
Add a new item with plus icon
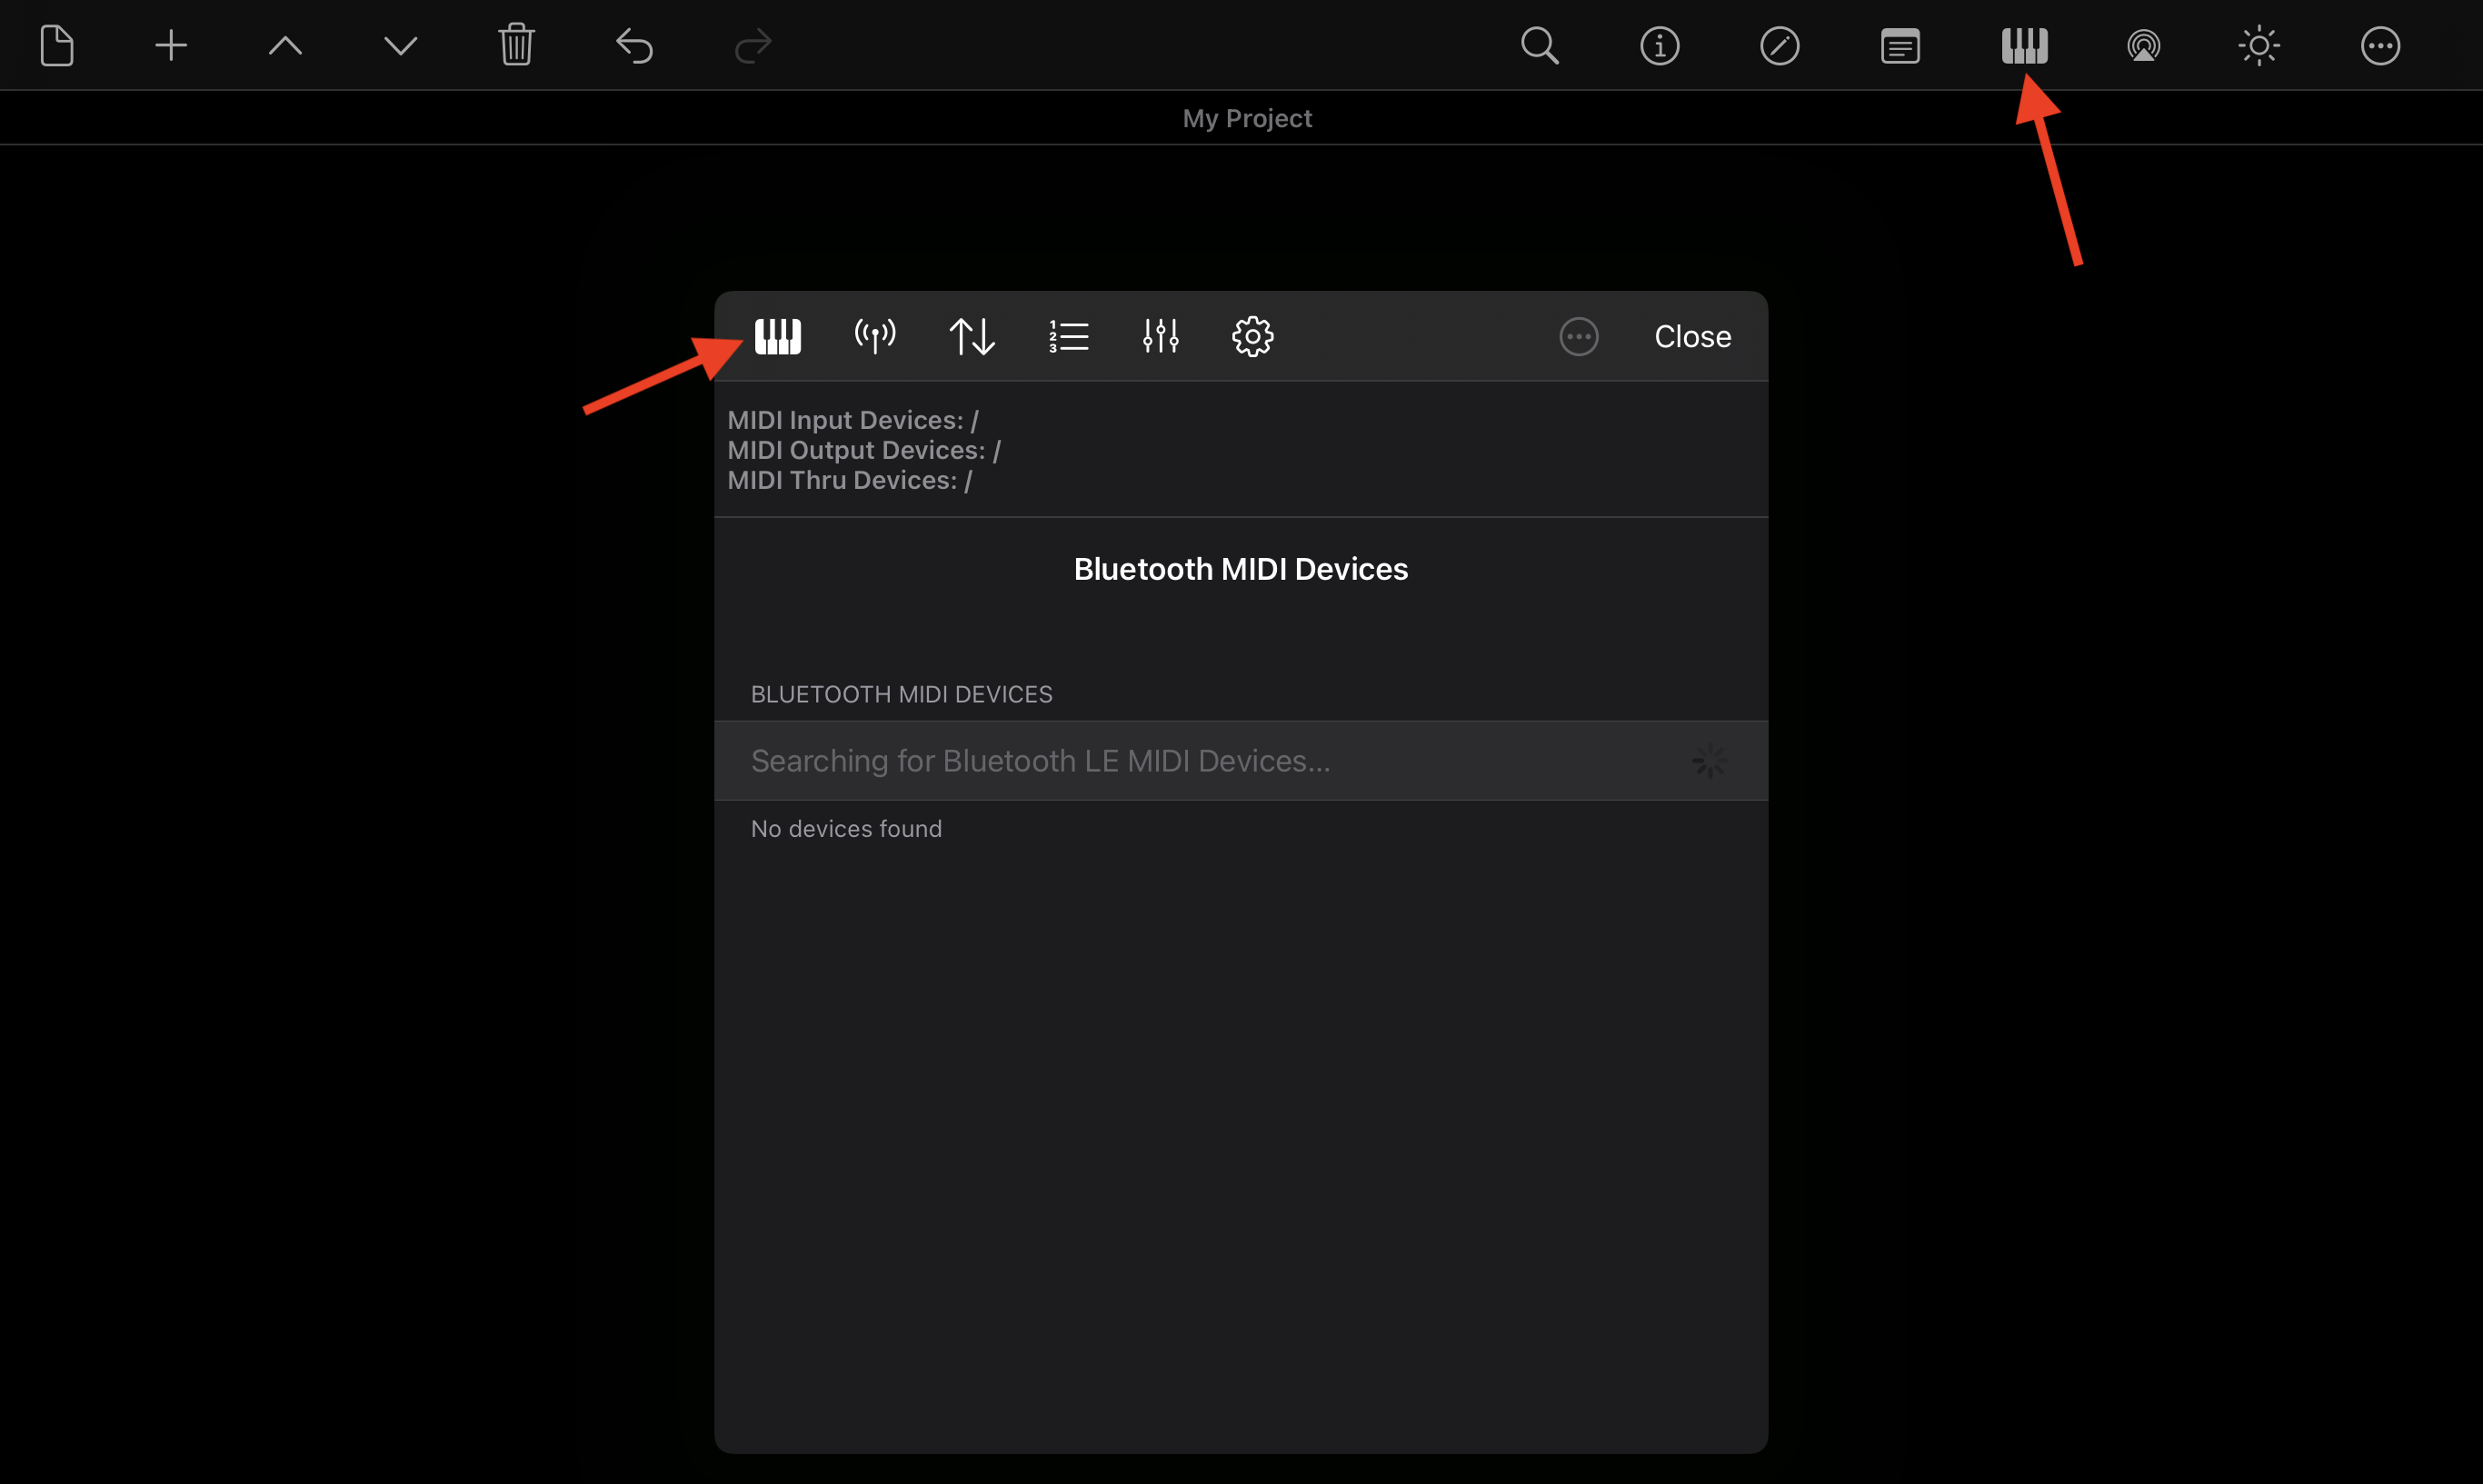(x=171, y=46)
